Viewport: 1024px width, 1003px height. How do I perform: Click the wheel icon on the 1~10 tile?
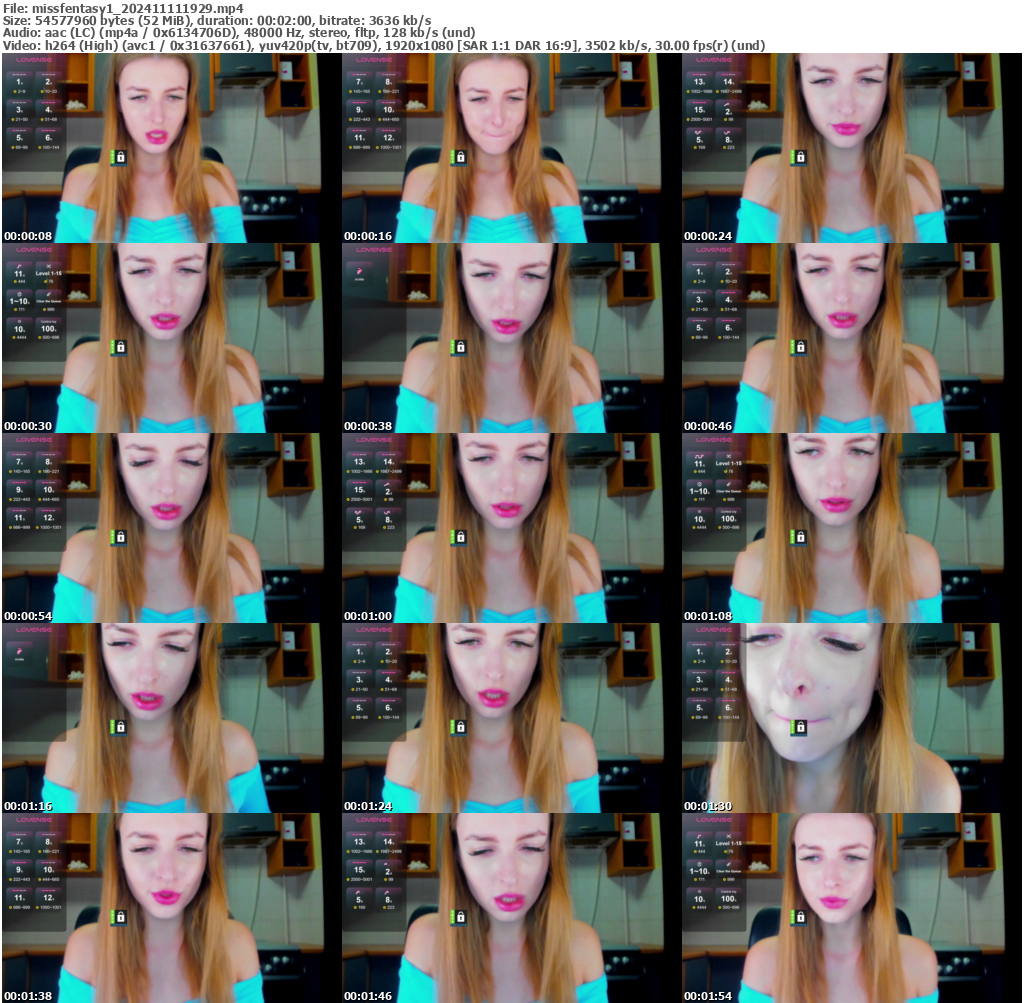19,294
